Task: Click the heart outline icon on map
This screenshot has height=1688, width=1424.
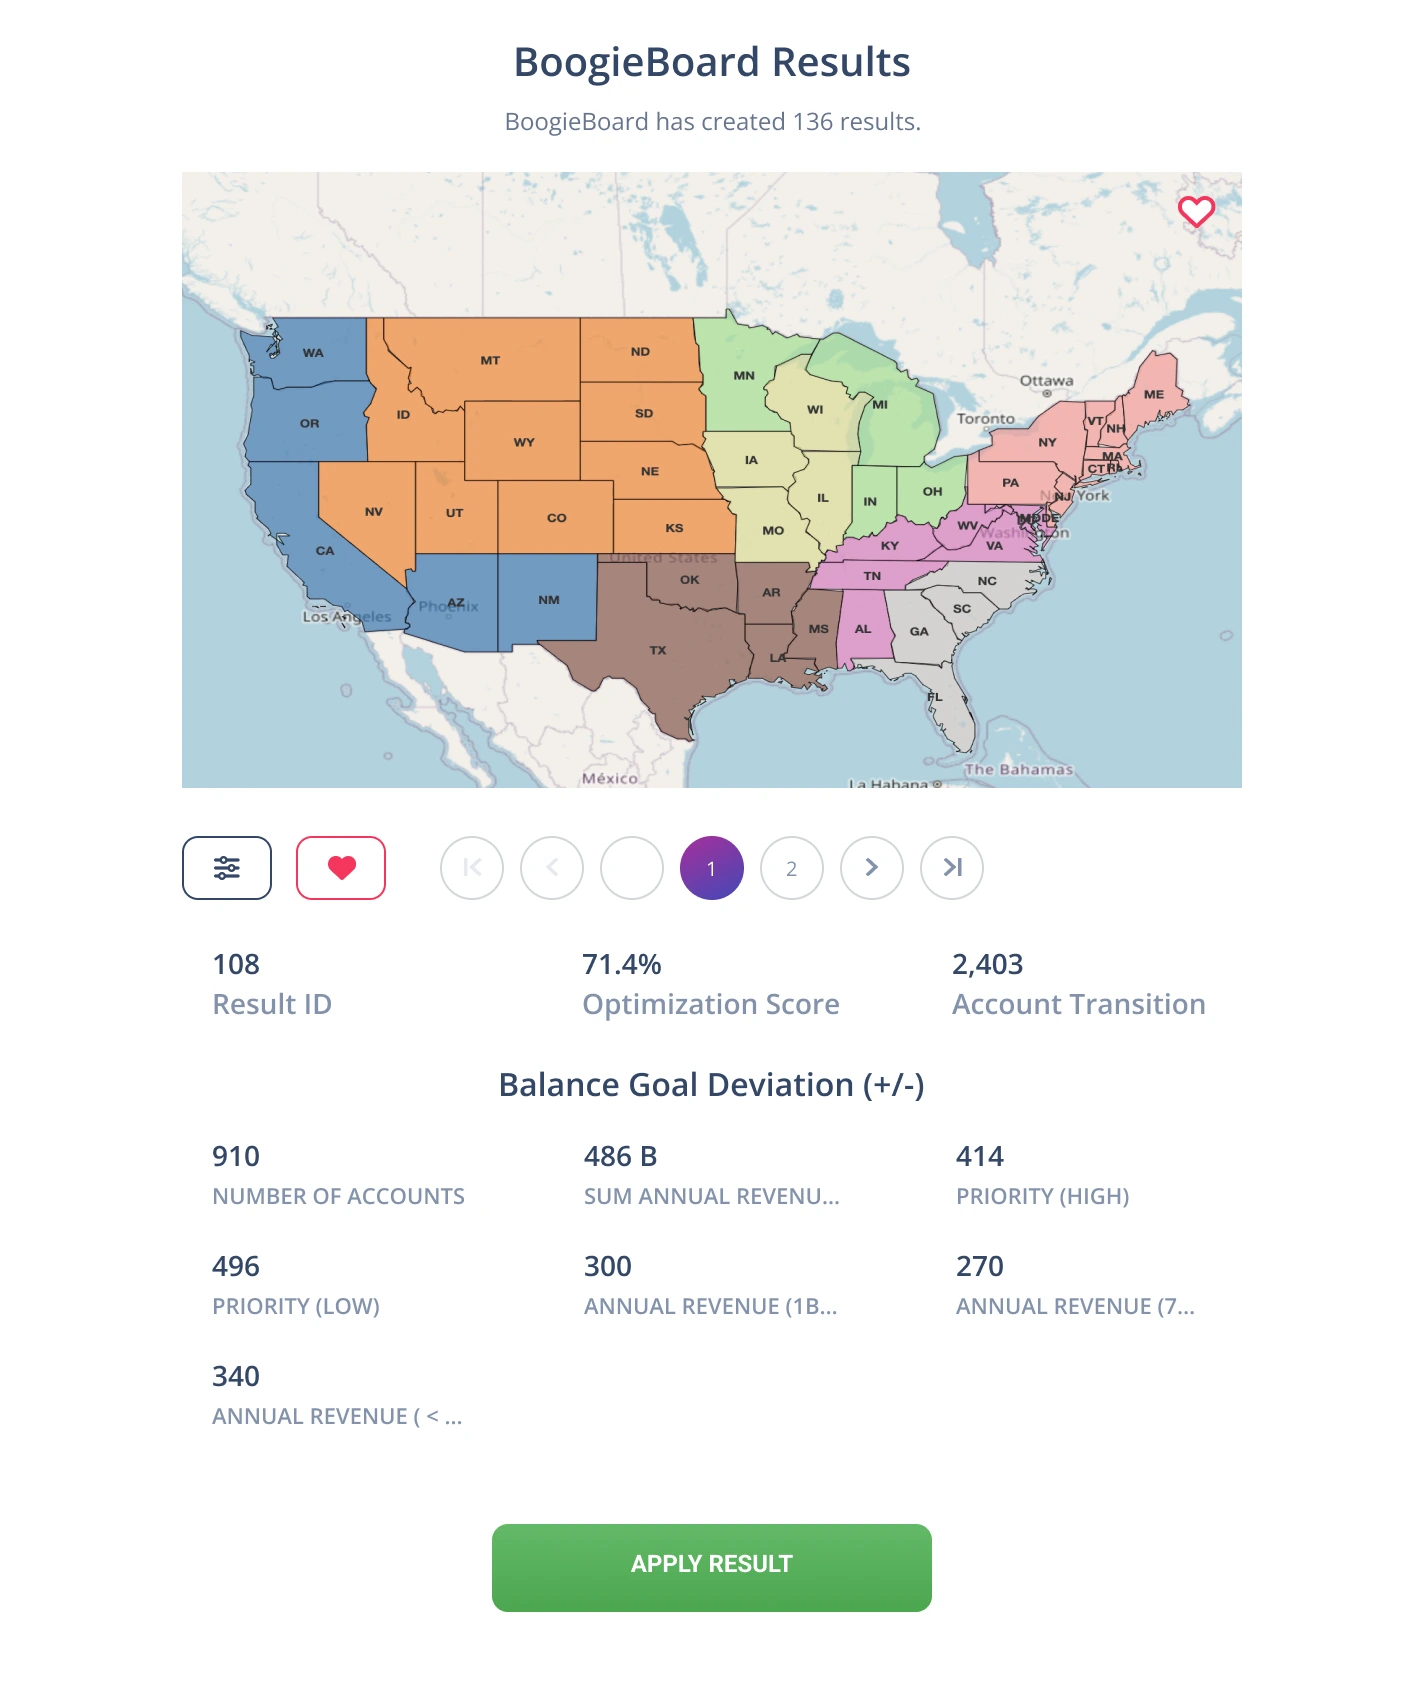Action: (1195, 211)
